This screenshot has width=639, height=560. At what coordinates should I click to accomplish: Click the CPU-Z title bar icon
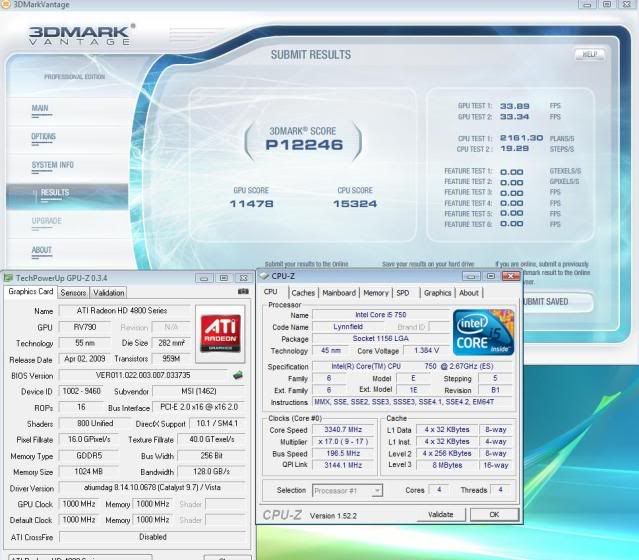[x=263, y=275]
